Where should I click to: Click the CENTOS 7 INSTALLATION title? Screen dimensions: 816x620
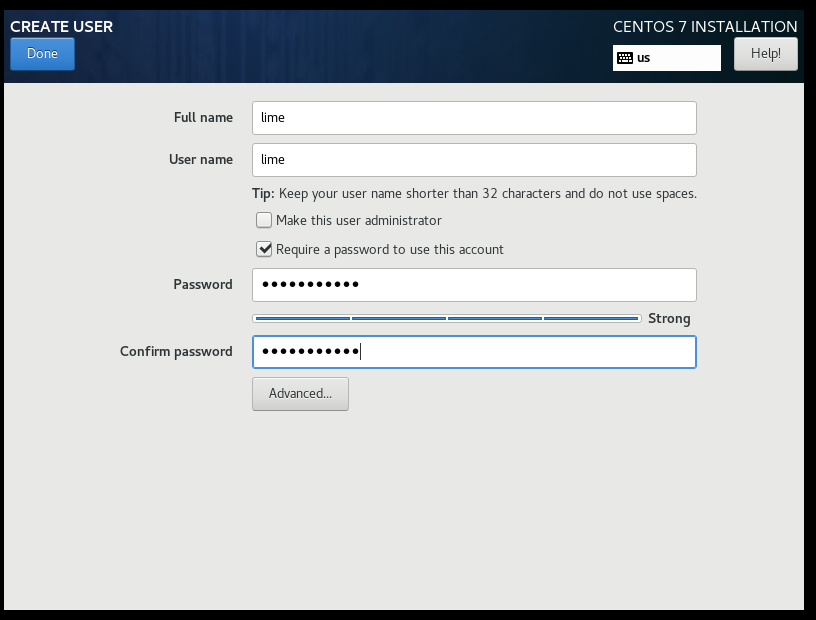click(x=705, y=27)
